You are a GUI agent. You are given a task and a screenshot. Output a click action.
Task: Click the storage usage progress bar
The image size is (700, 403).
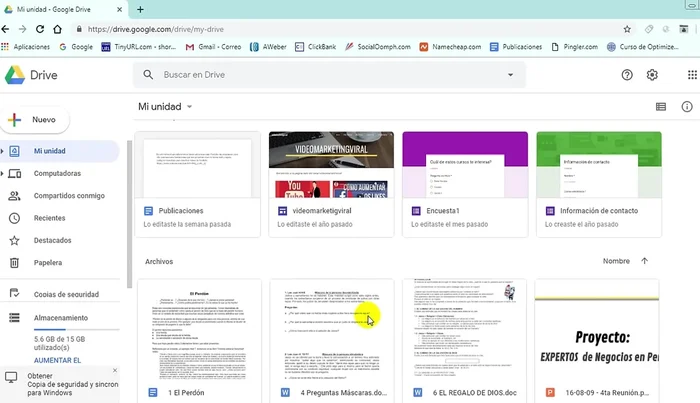point(76,329)
